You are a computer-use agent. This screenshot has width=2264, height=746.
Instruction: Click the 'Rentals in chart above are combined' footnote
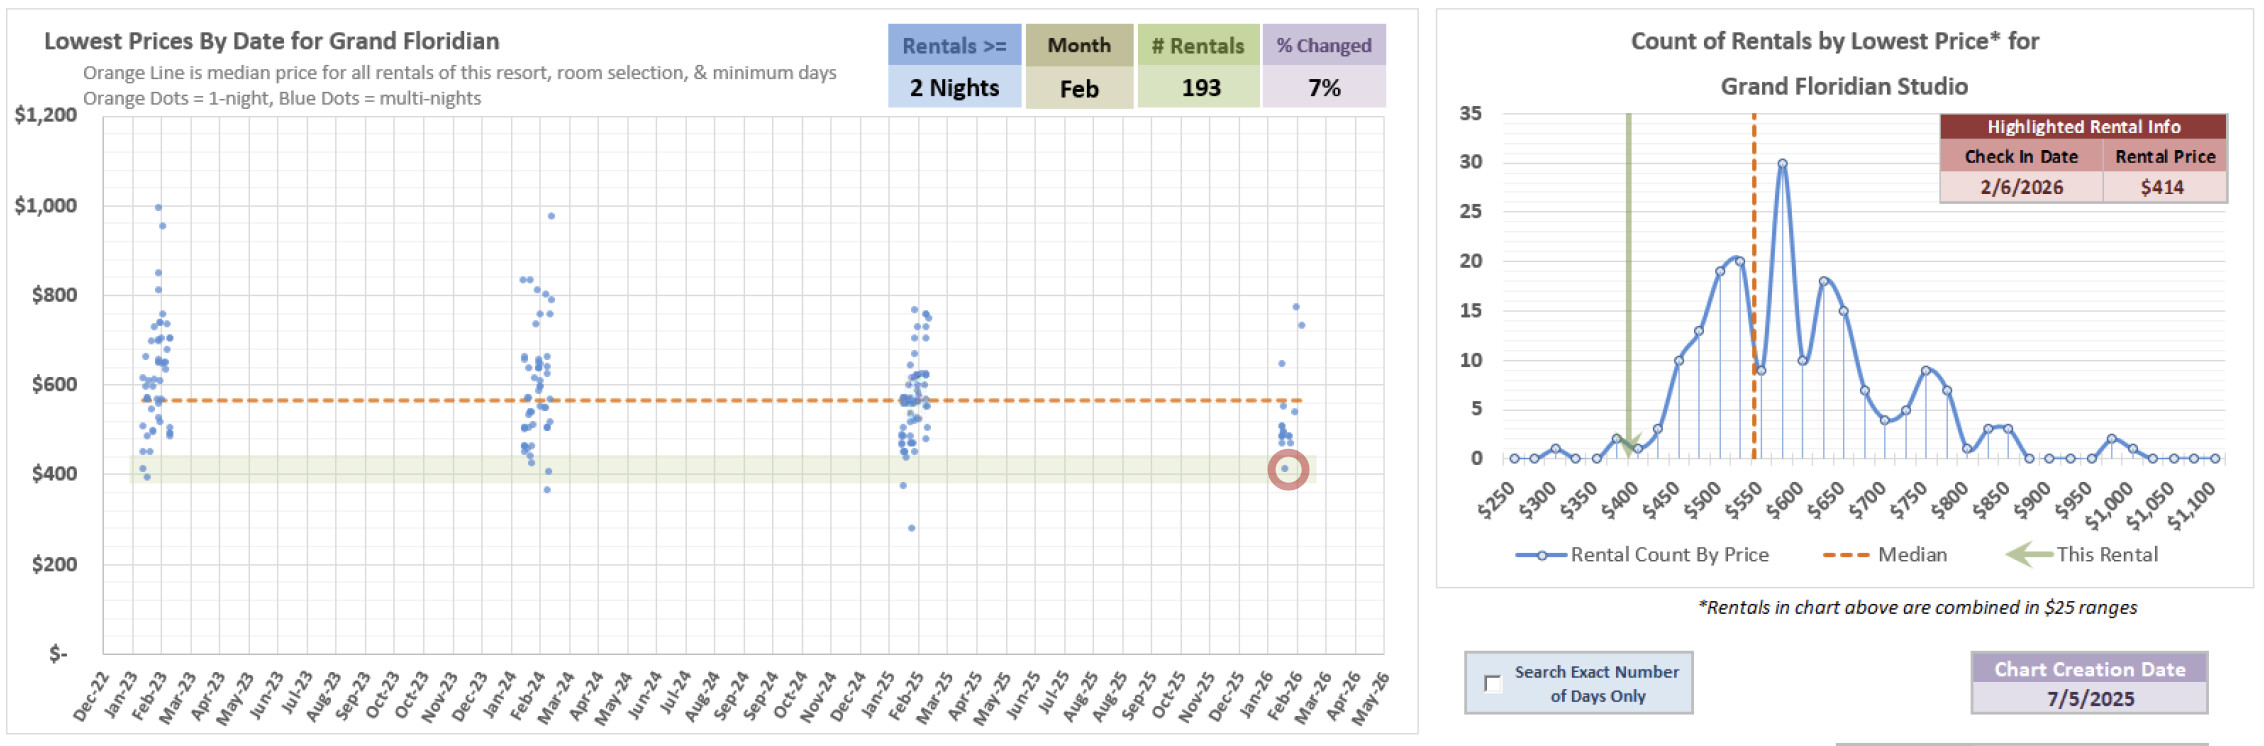point(1918,608)
